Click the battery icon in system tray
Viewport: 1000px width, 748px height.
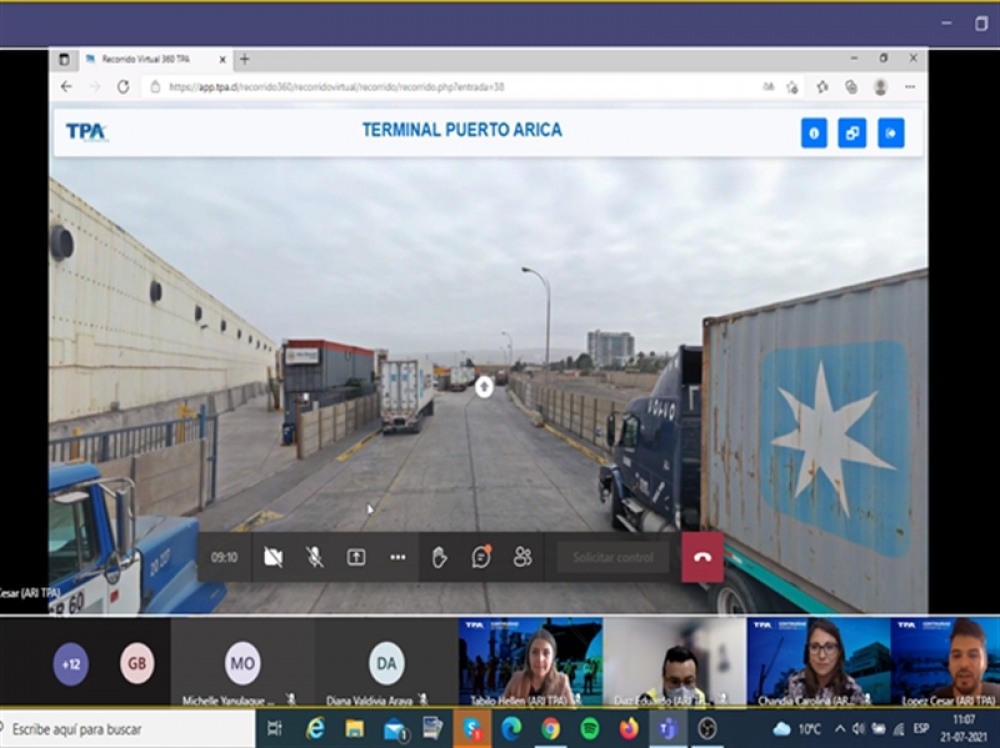point(879,729)
